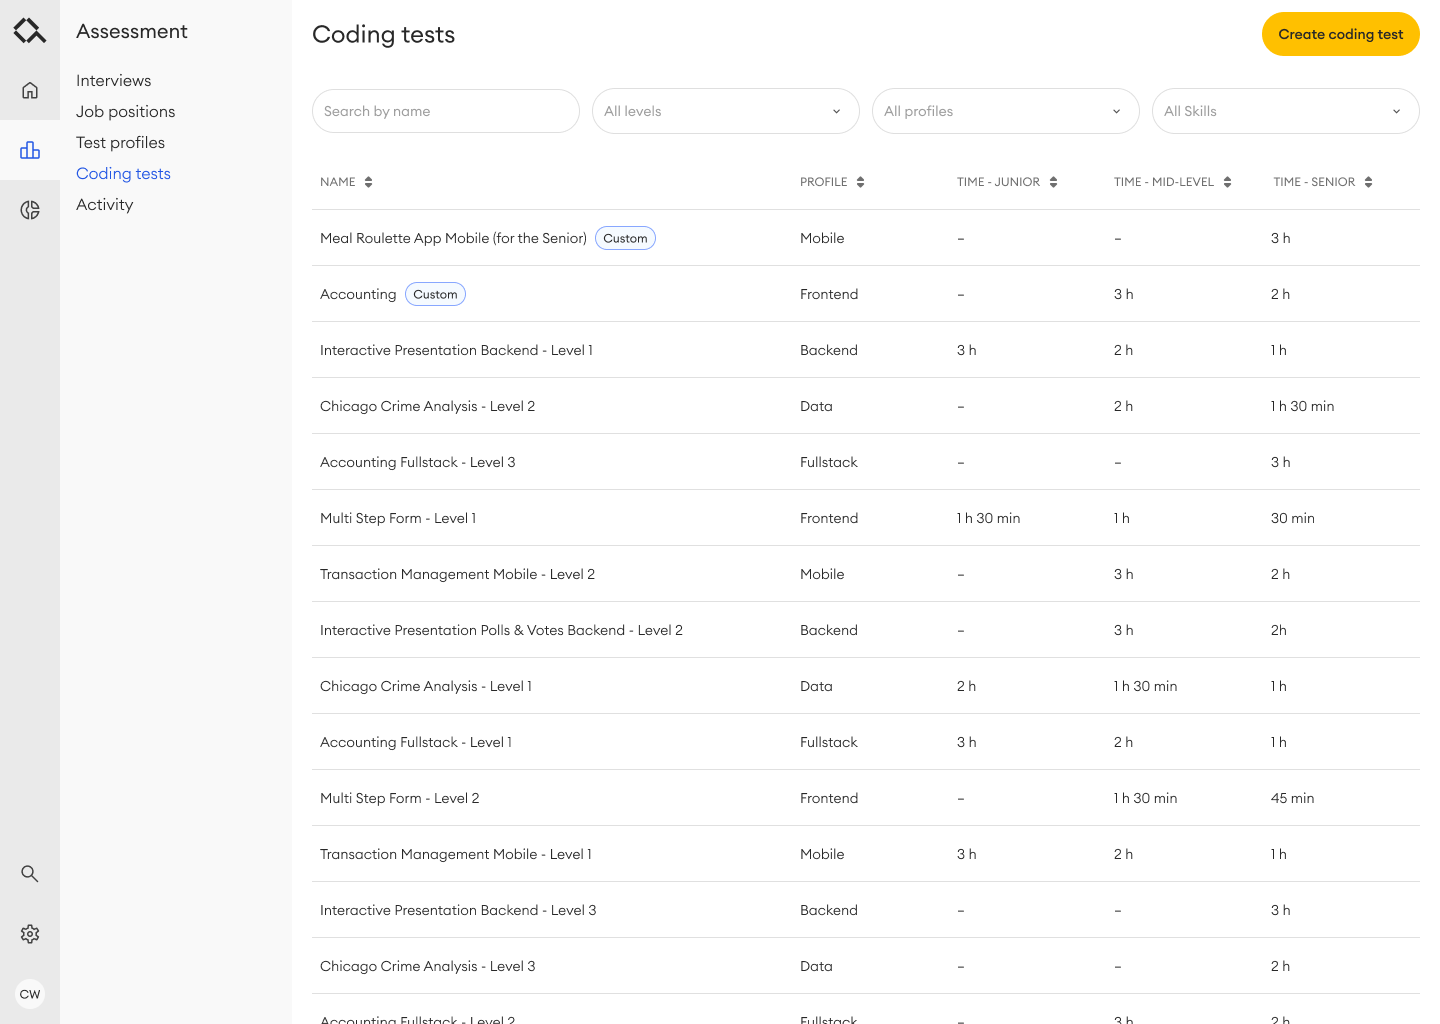Screen dimensions: 1440x1024
Task: Open the Test profiles section
Action: tap(120, 142)
